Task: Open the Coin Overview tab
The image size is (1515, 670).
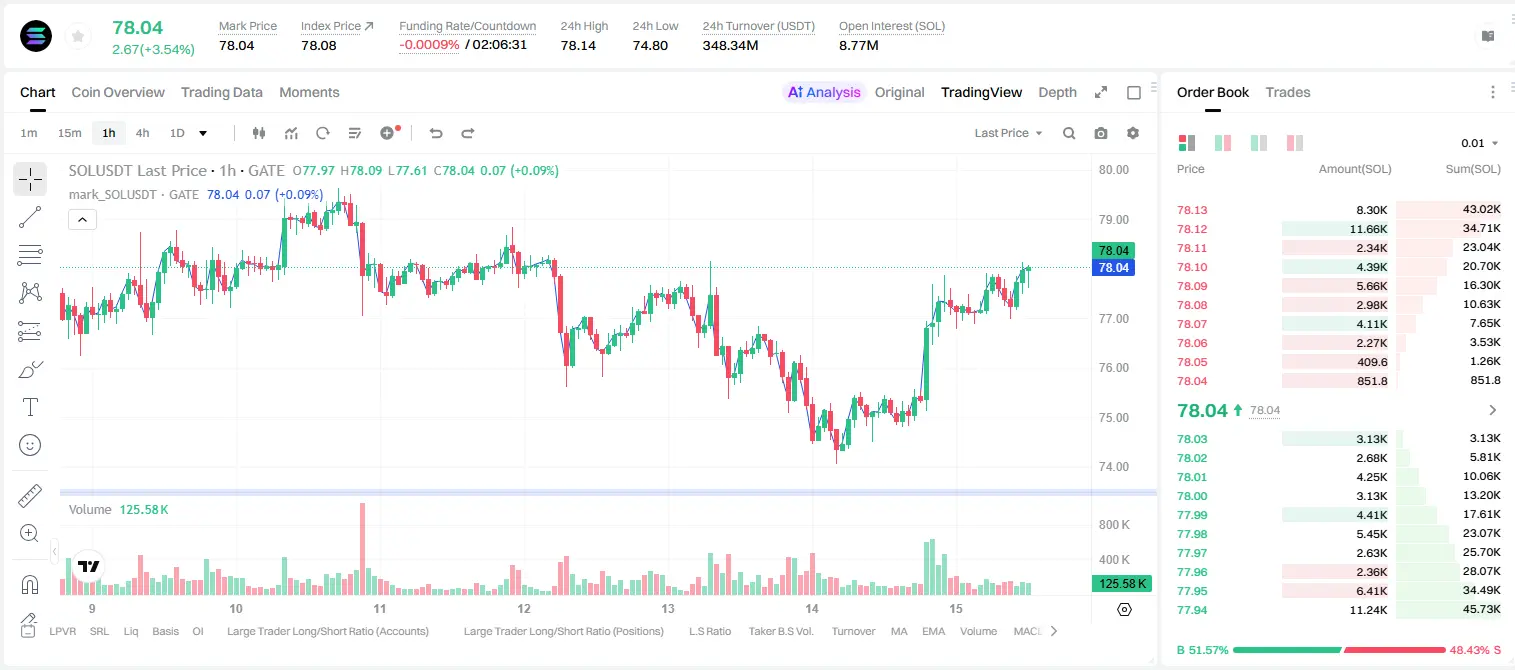Action: click(x=118, y=92)
